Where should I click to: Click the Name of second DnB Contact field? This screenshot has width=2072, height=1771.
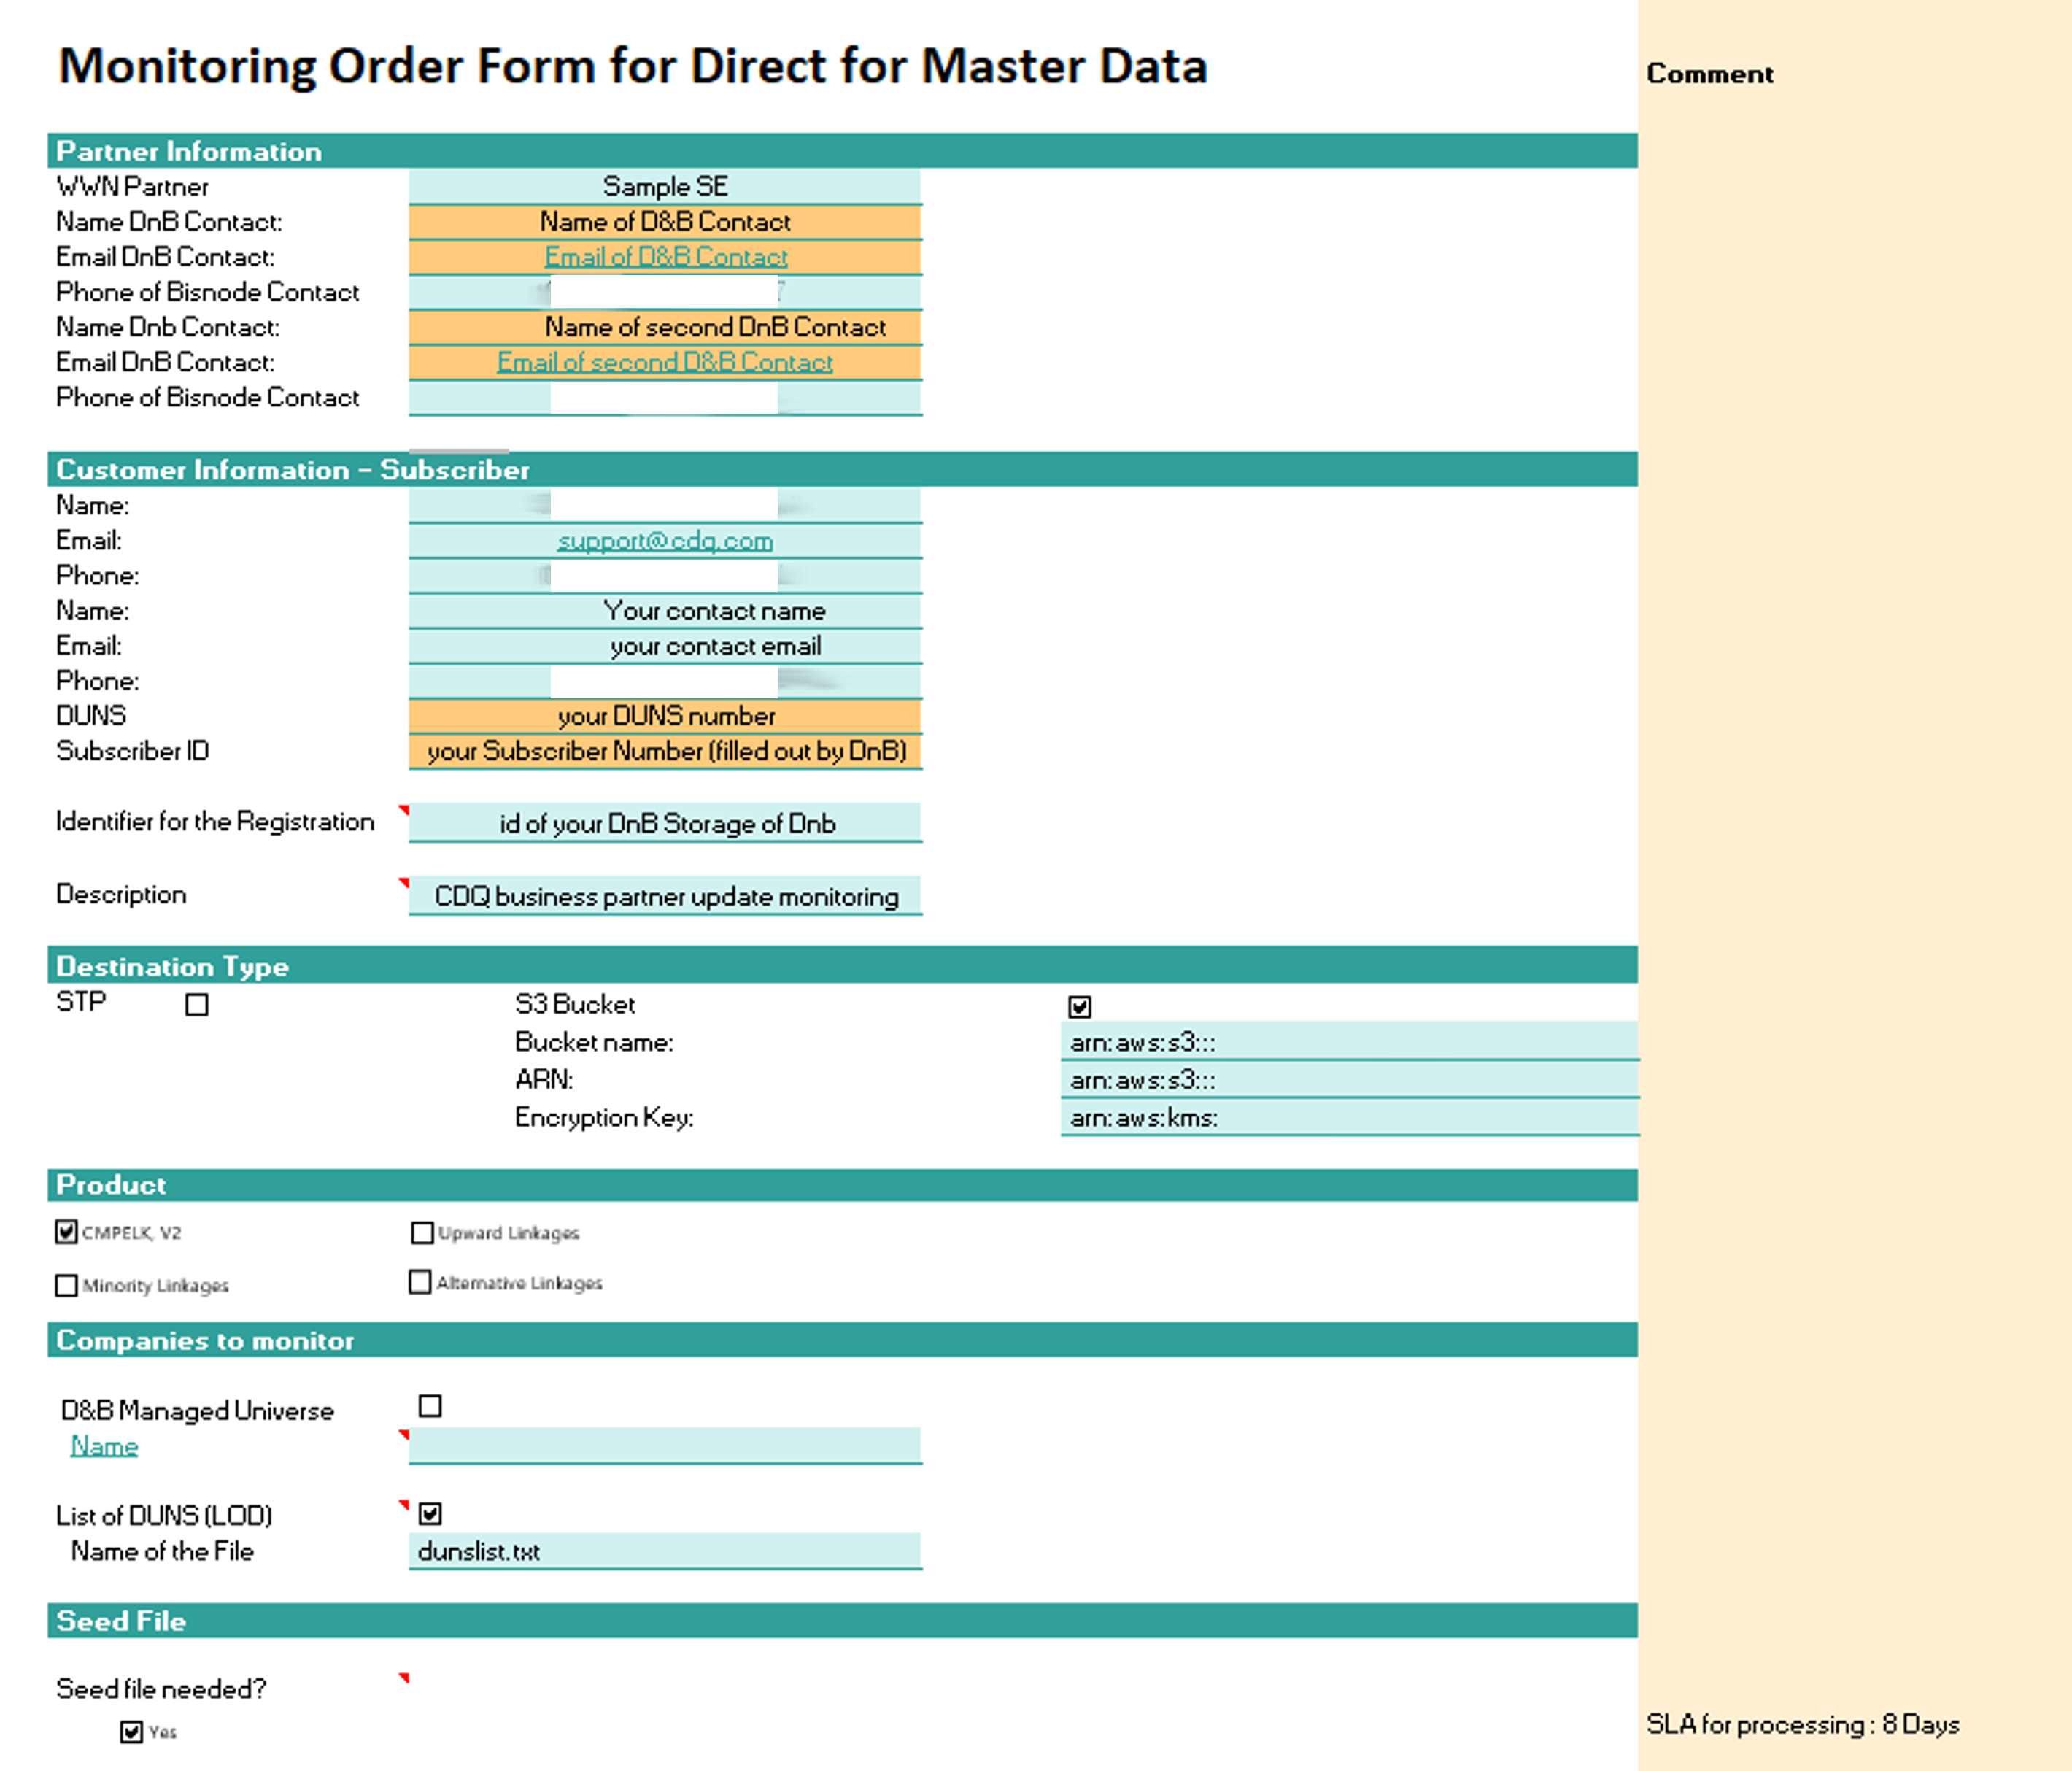tap(665, 327)
